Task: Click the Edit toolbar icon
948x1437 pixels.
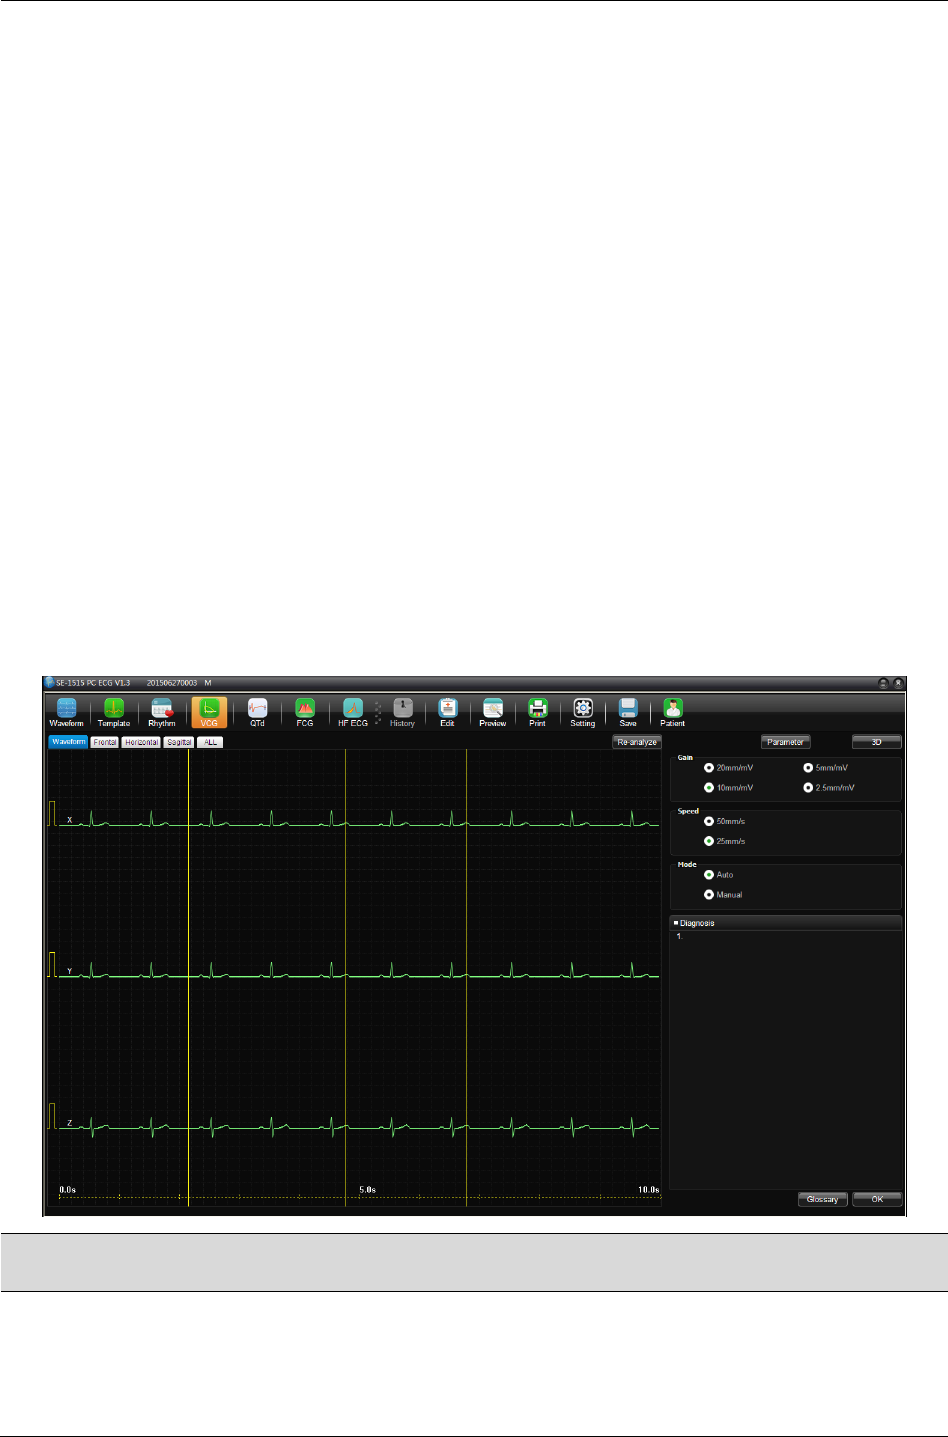Action: pyautogui.click(x=447, y=712)
